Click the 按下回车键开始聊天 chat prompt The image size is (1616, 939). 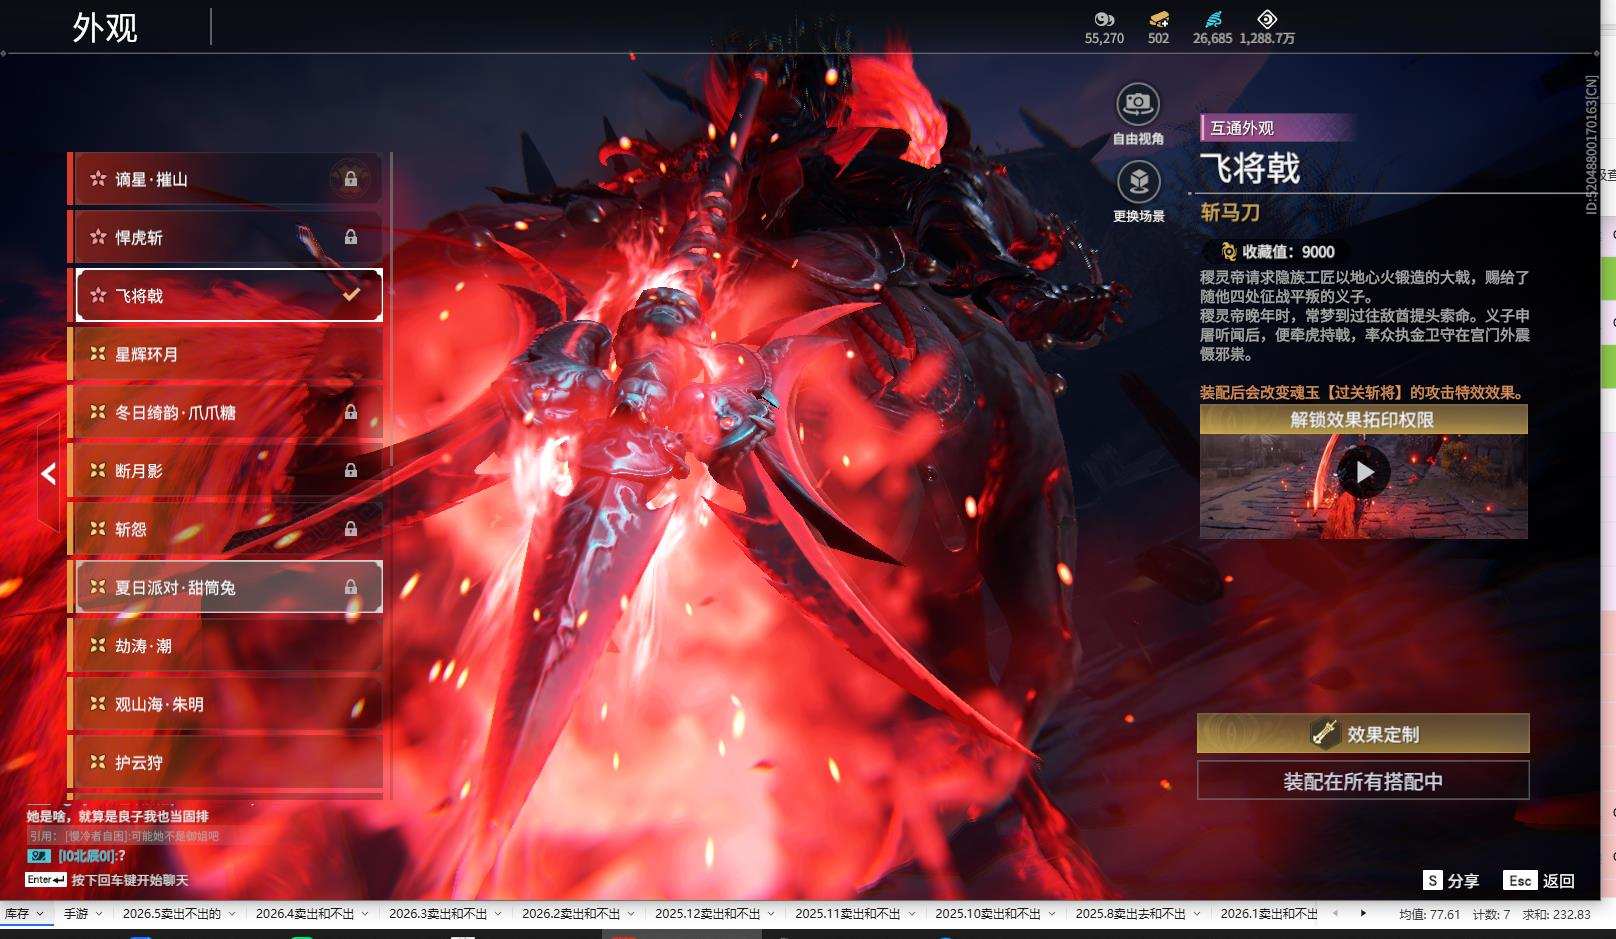coord(130,880)
